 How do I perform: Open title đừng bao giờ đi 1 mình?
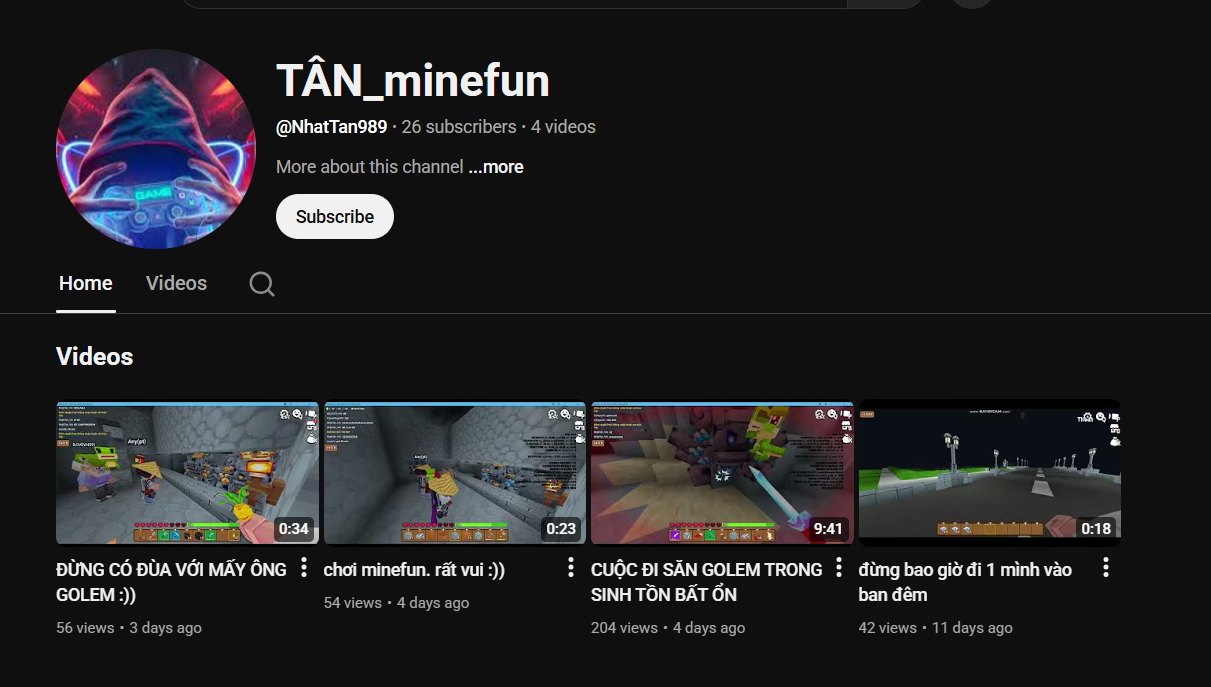coord(964,582)
